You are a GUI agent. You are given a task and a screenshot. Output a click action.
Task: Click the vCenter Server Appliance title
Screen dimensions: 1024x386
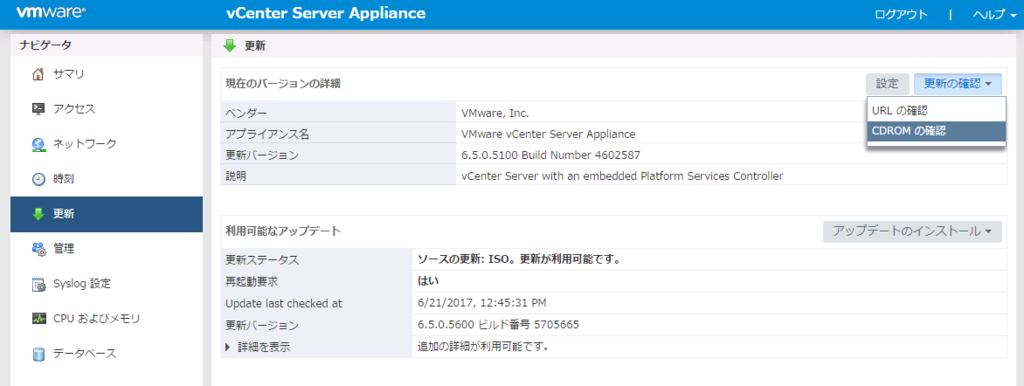click(325, 13)
